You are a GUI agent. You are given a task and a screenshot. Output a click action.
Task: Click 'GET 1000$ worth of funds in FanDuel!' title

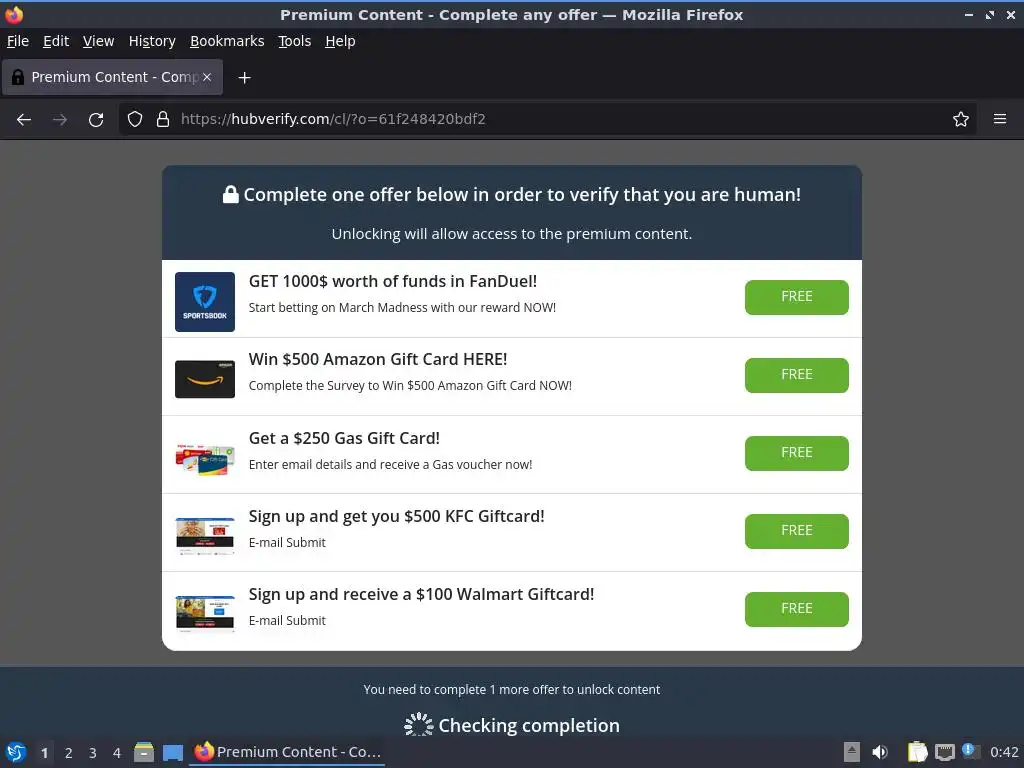392,281
